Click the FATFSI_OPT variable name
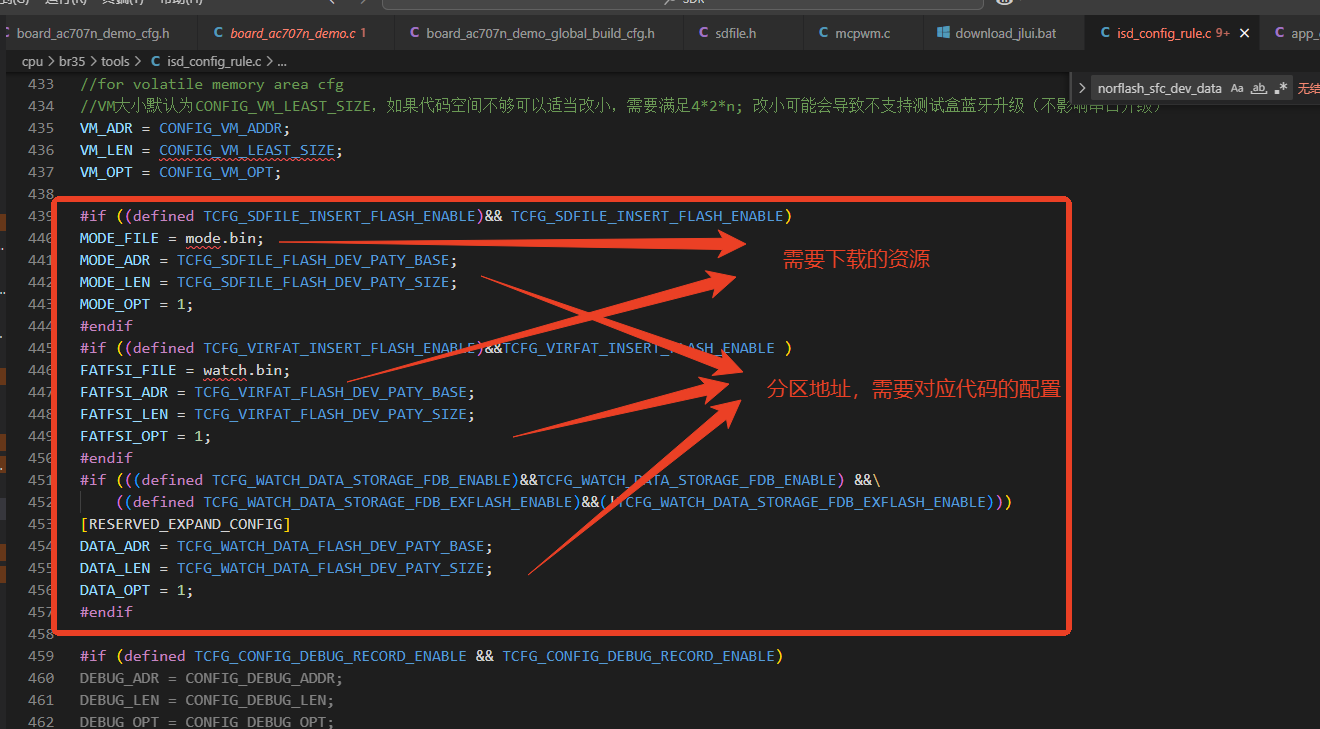This screenshot has width=1320, height=729. point(124,436)
